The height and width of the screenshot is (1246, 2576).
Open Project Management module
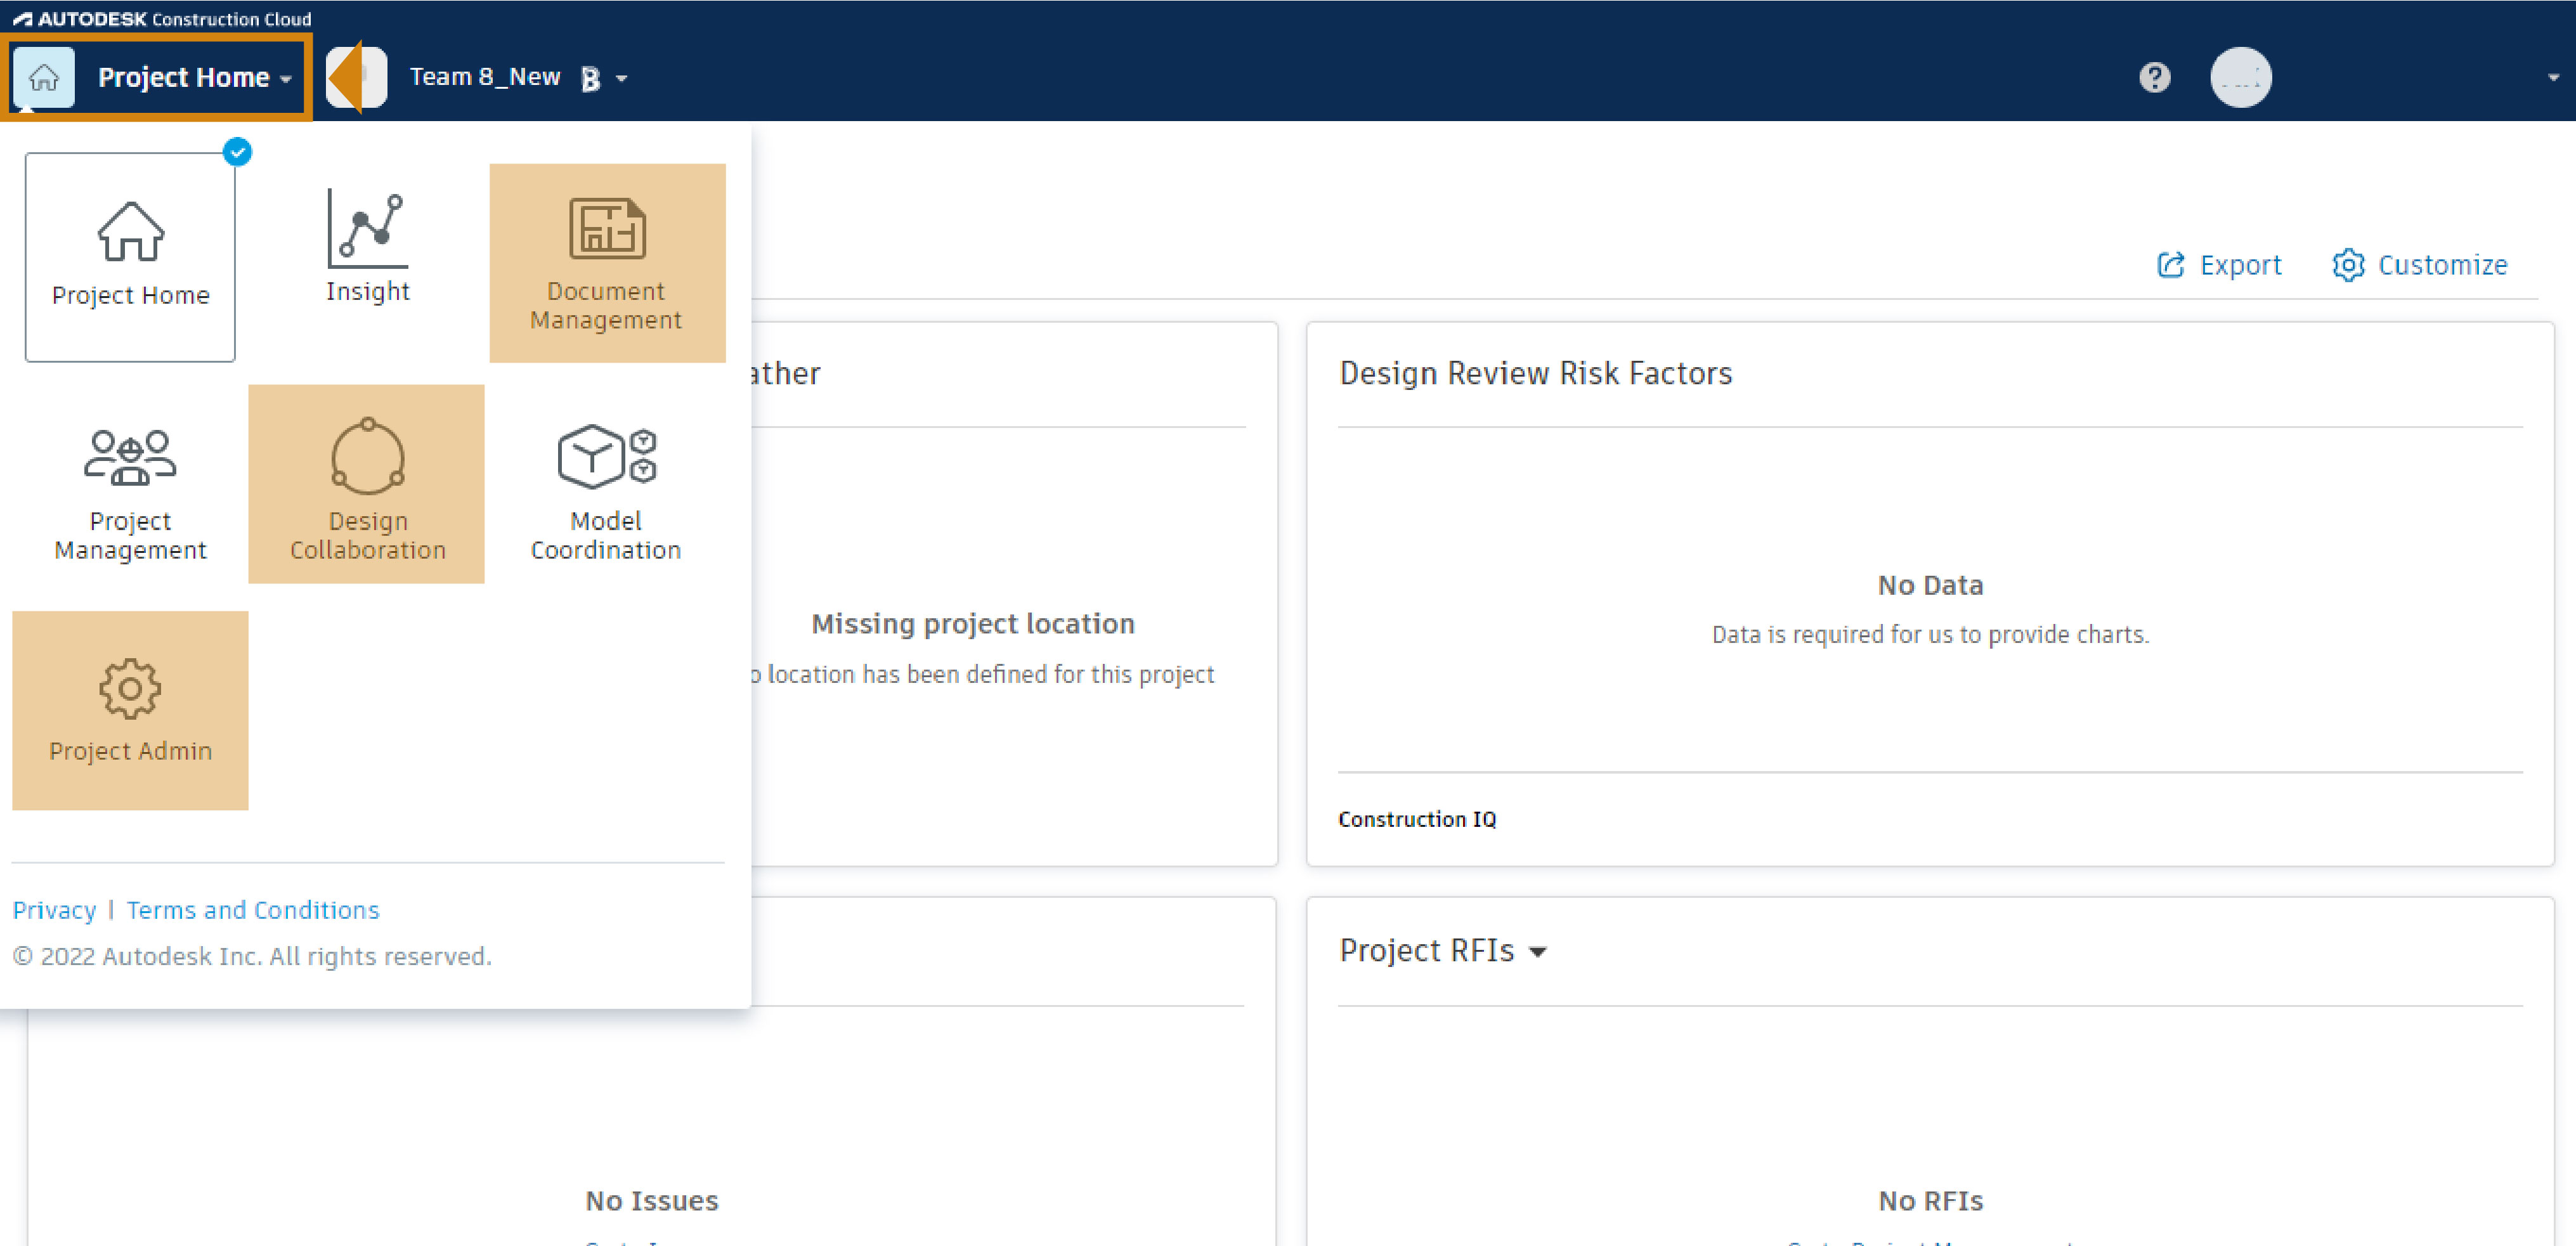130,484
